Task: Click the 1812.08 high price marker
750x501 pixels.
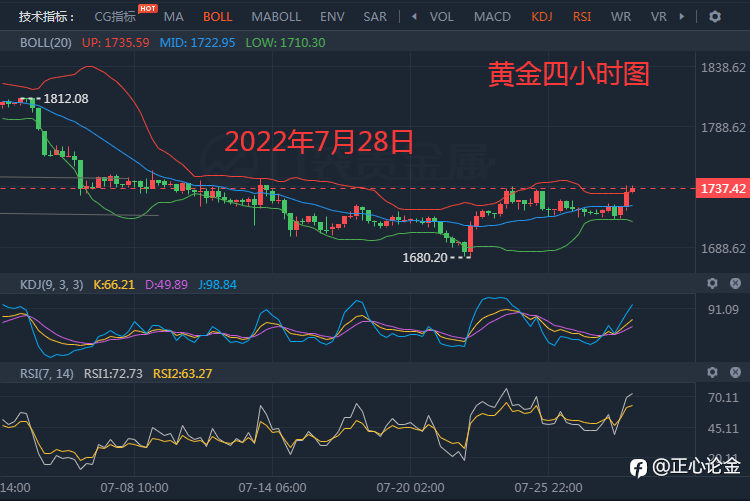Action: [66, 99]
